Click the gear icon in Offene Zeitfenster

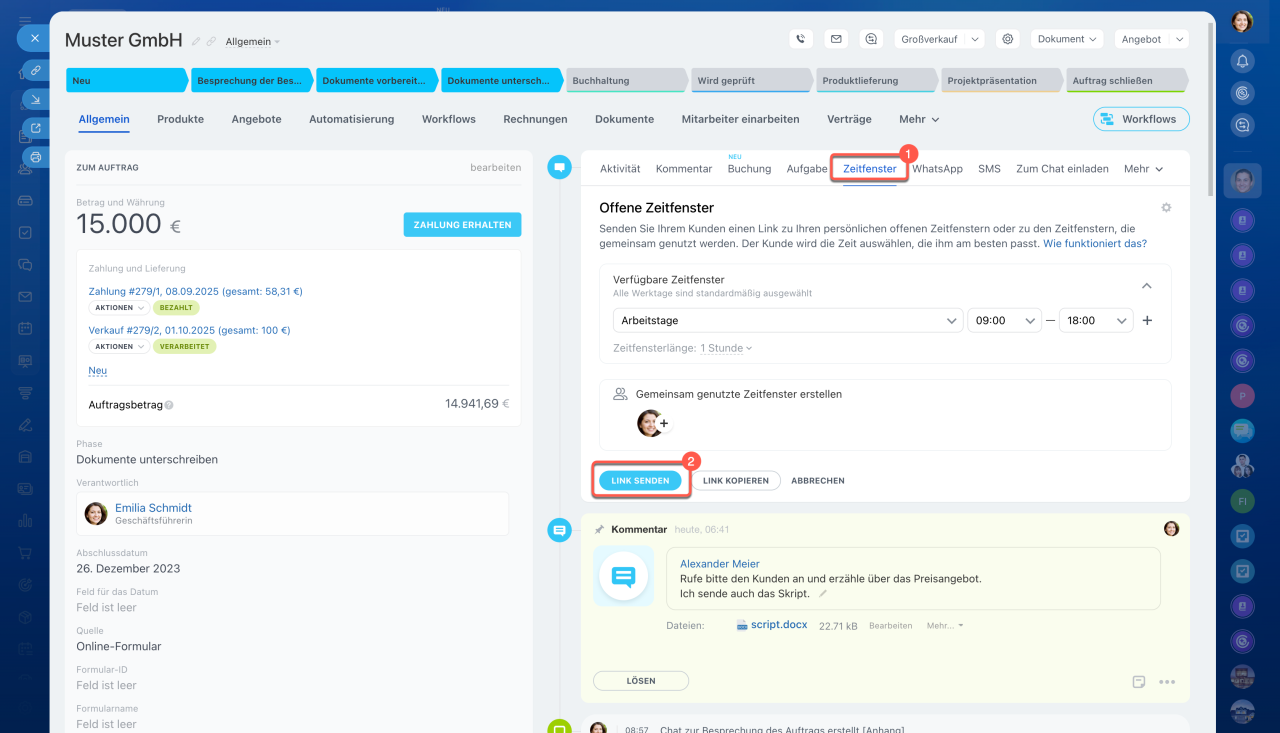(1165, 208)
